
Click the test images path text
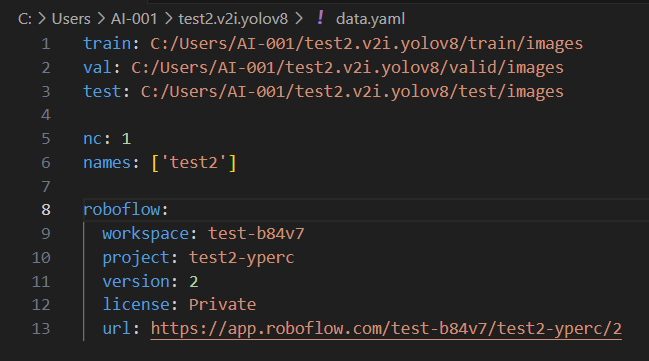352,91
